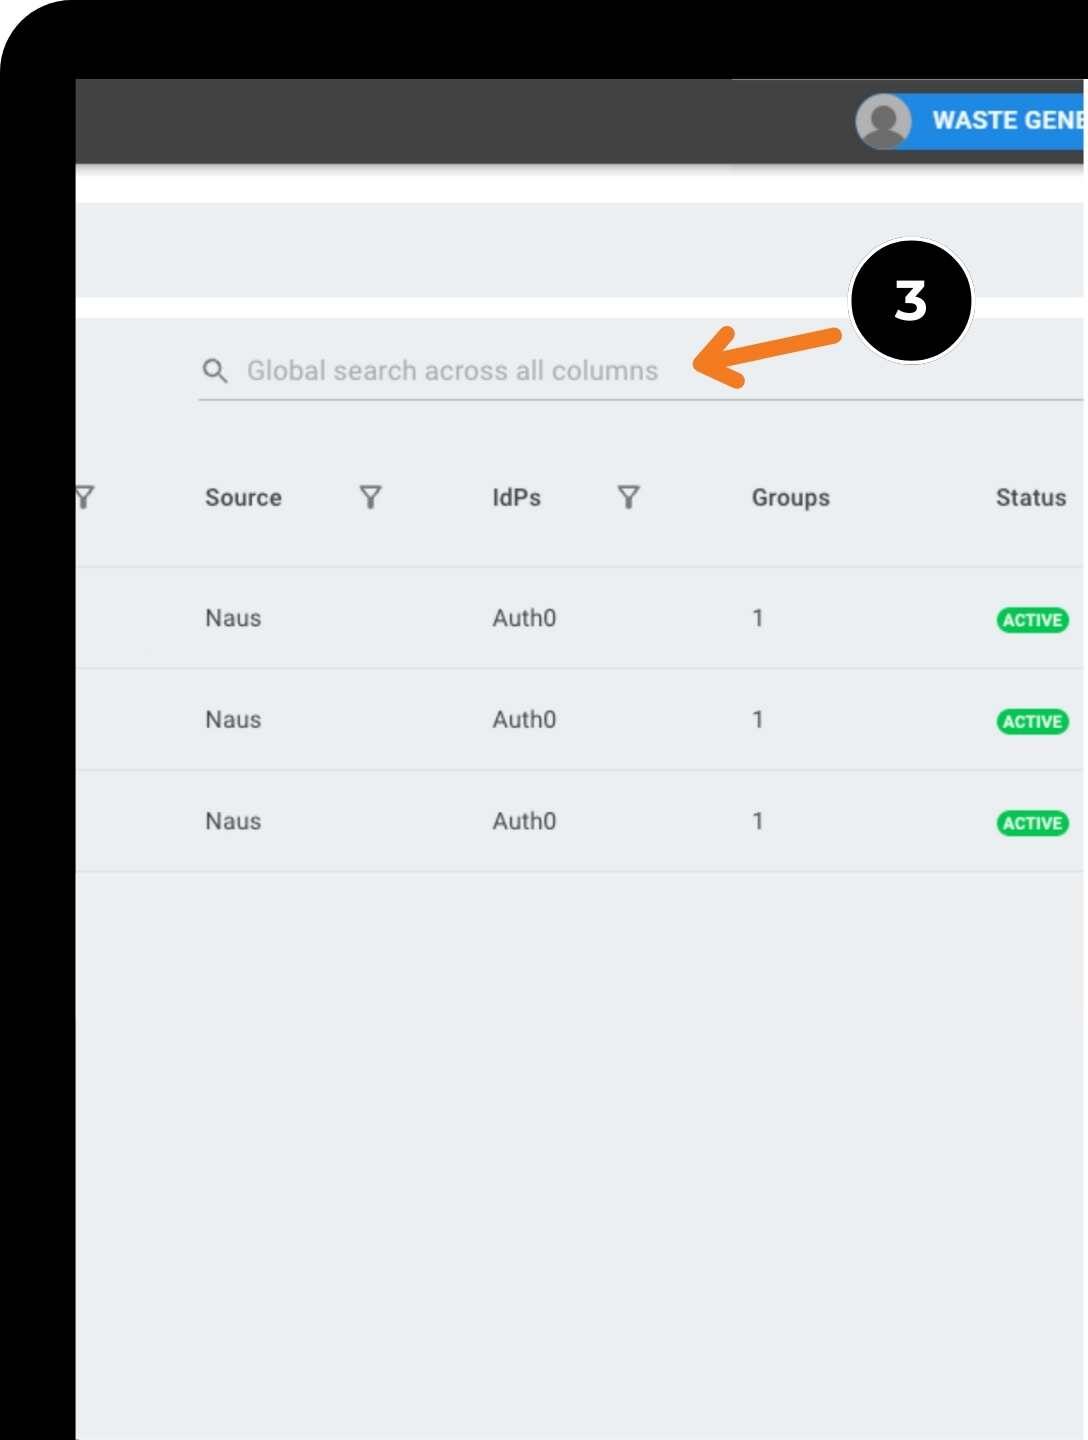The image size is (1088, 1440).
Task: Sort by the IdPs column header
Action: pyautogui.click(x=516, y=497)
